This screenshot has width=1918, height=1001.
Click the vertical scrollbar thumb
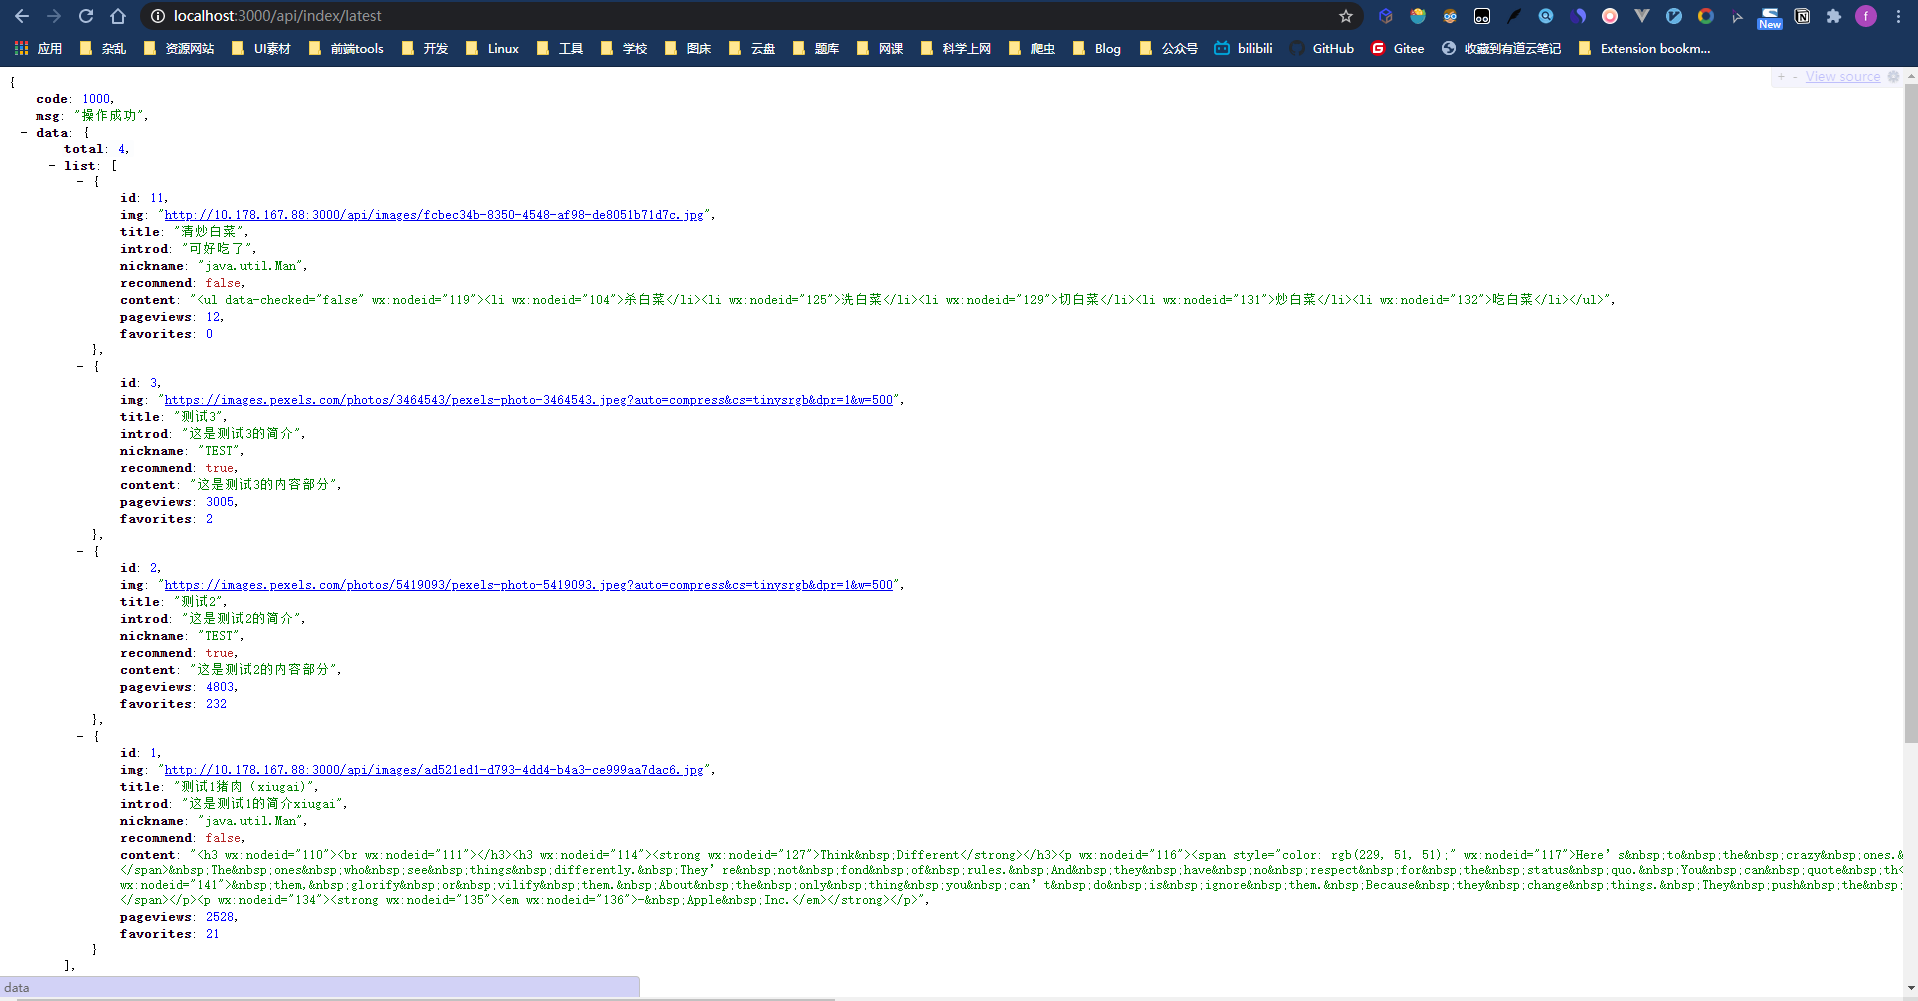[x=1910, y=413]
